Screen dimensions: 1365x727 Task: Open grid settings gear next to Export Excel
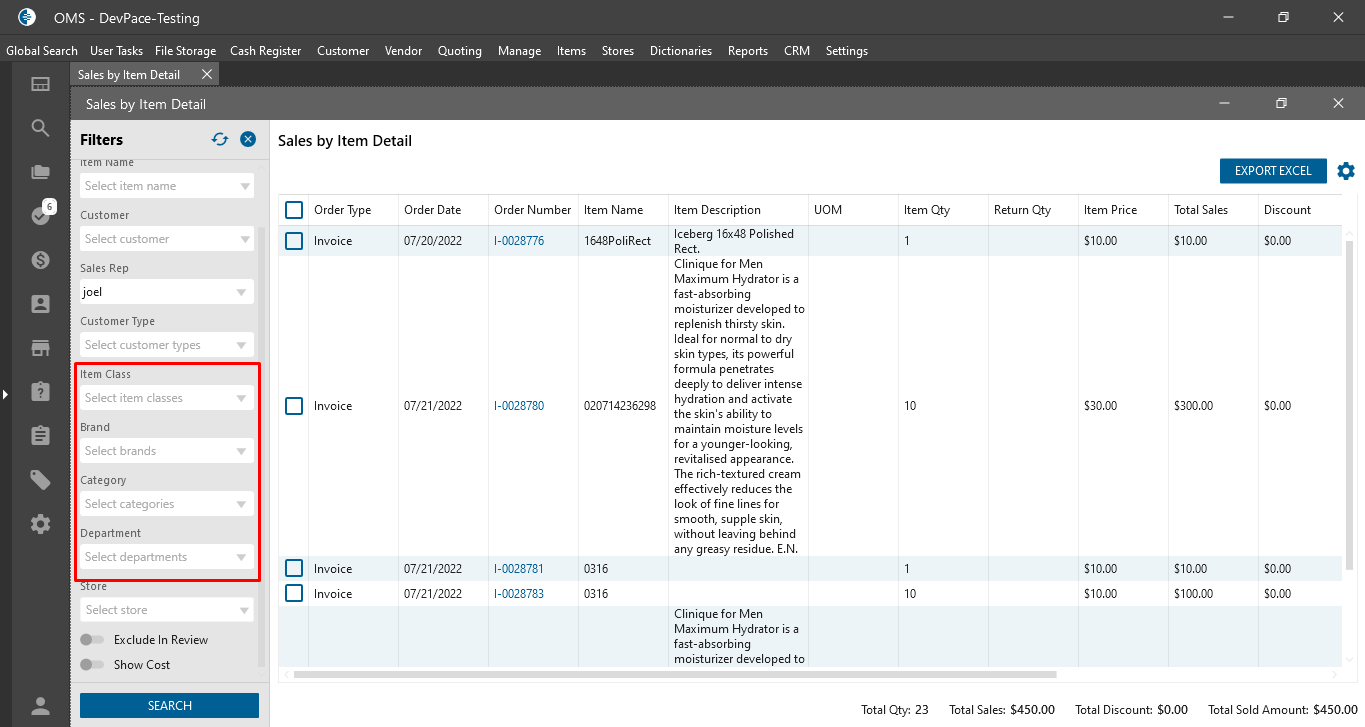pyautogui.click(x=1346, y=171)
